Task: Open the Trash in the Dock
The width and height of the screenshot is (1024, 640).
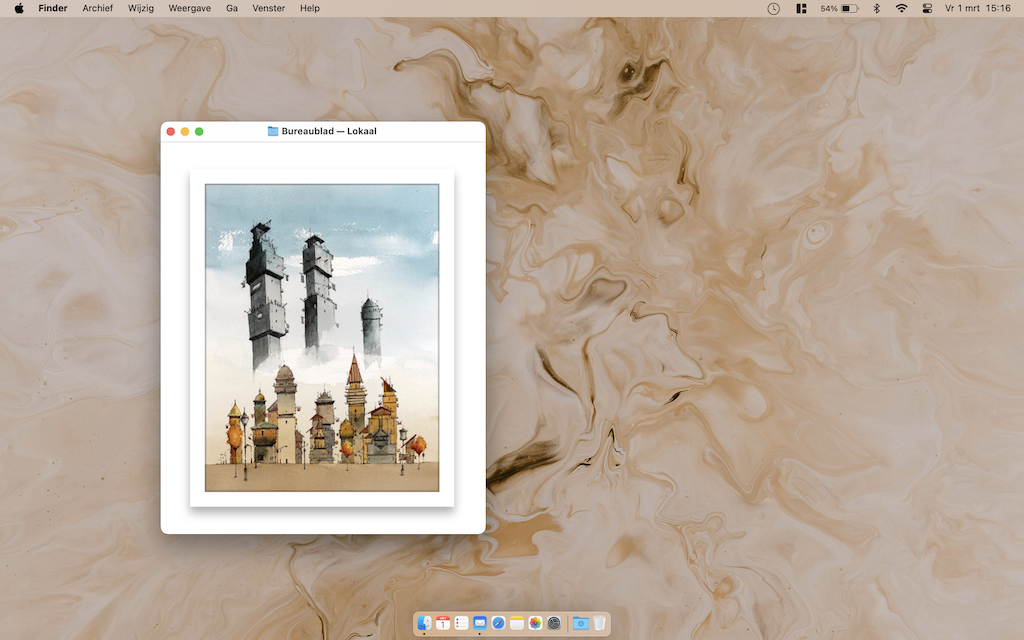Action: 599,623
